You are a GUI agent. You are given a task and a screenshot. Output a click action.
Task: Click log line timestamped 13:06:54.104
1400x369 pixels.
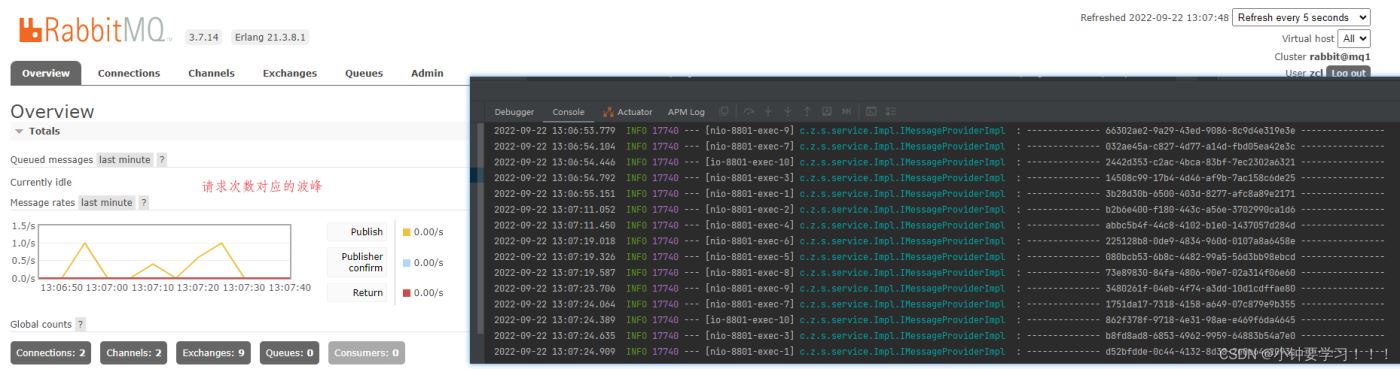(940, 146)
